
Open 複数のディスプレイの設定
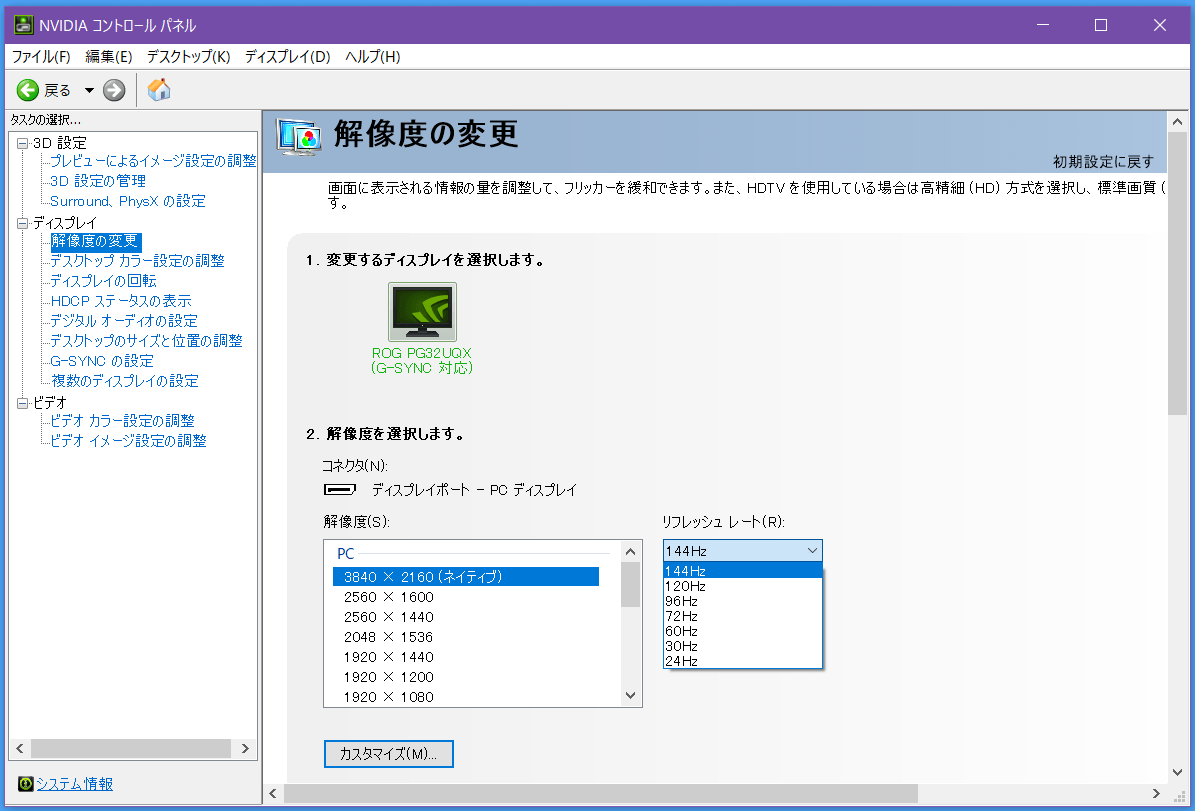(124, 380)
